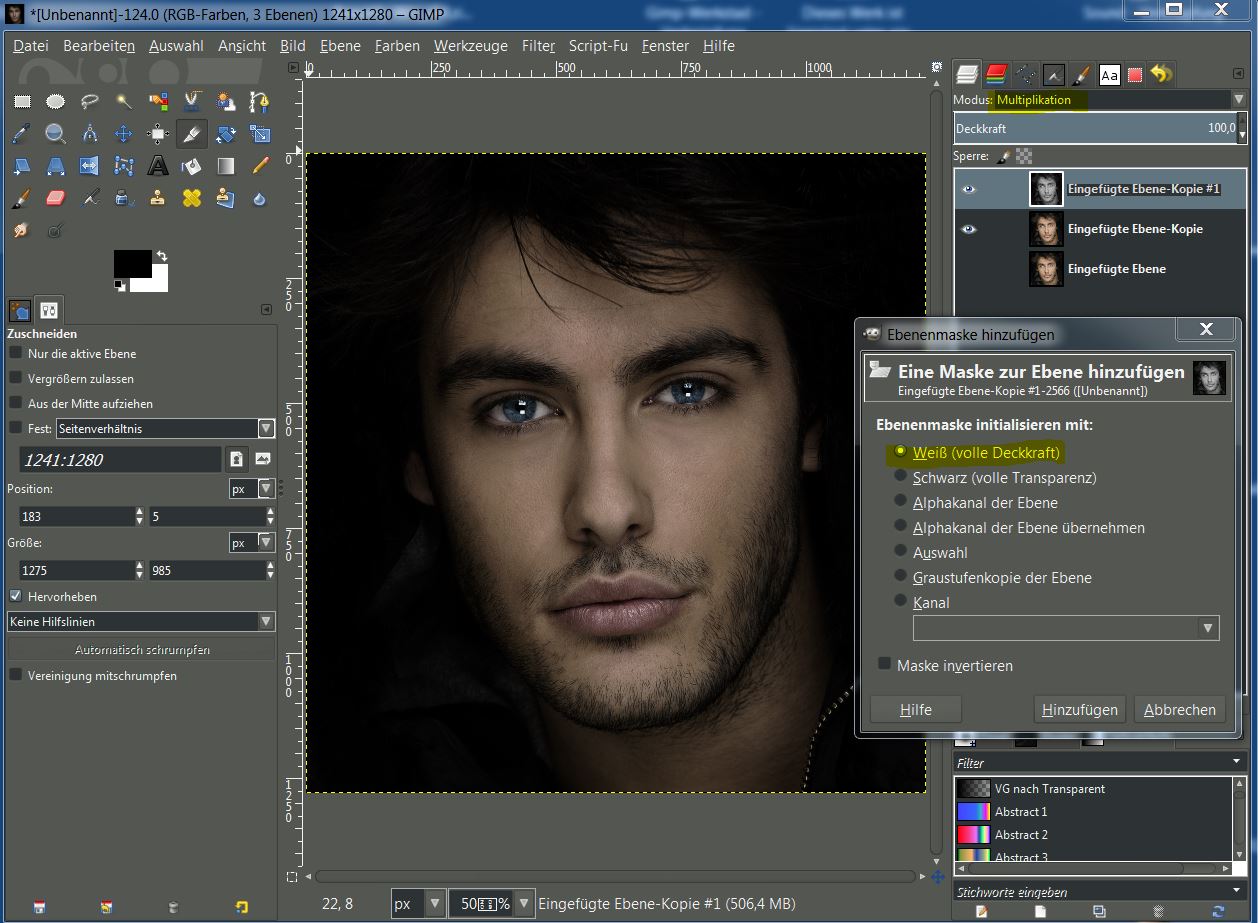Open the Filter menu
This screenshot has width=1258, height=923.
tap(538, 46)
